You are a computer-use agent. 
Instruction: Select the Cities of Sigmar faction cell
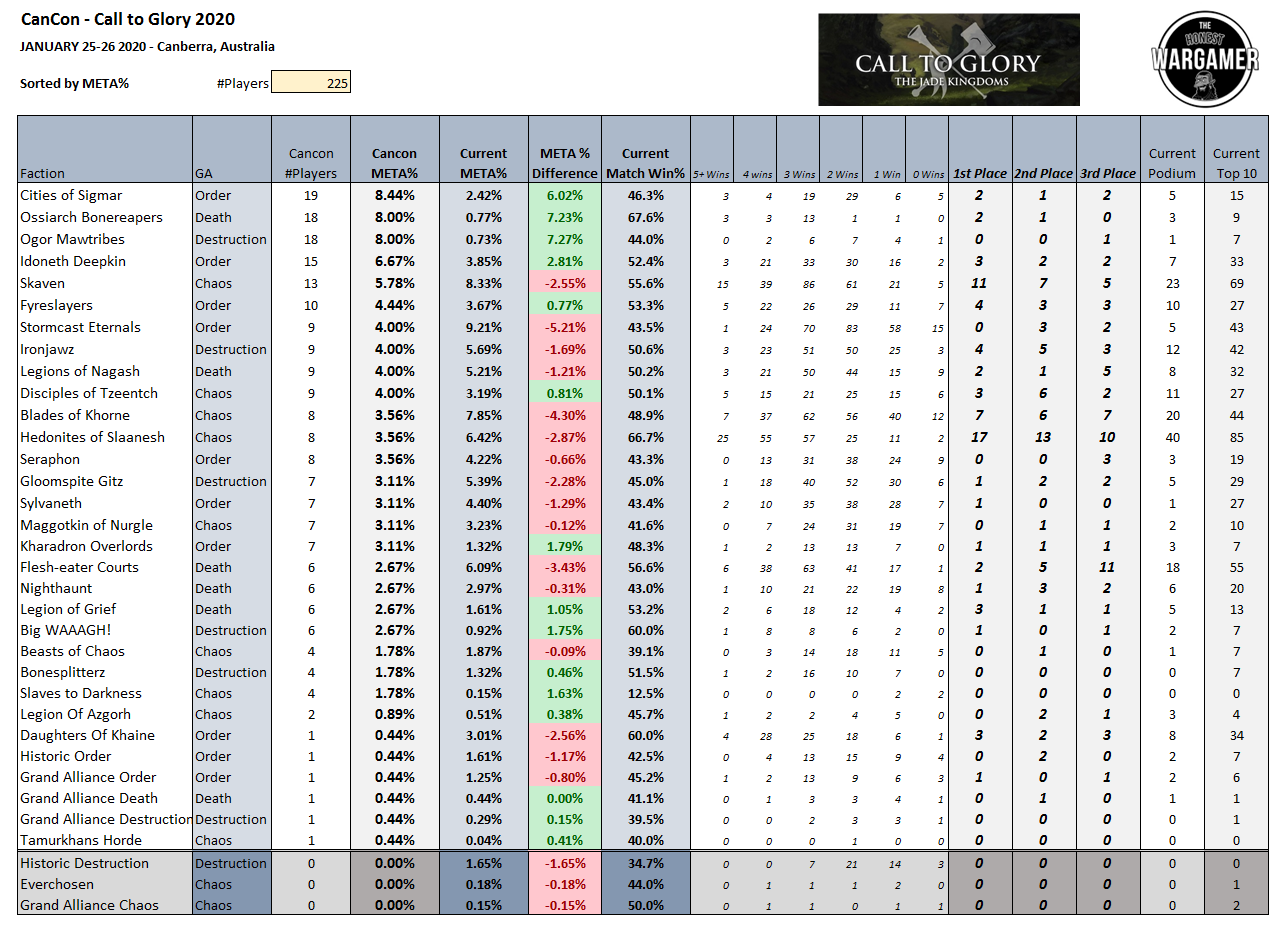(x=71, y=195)
